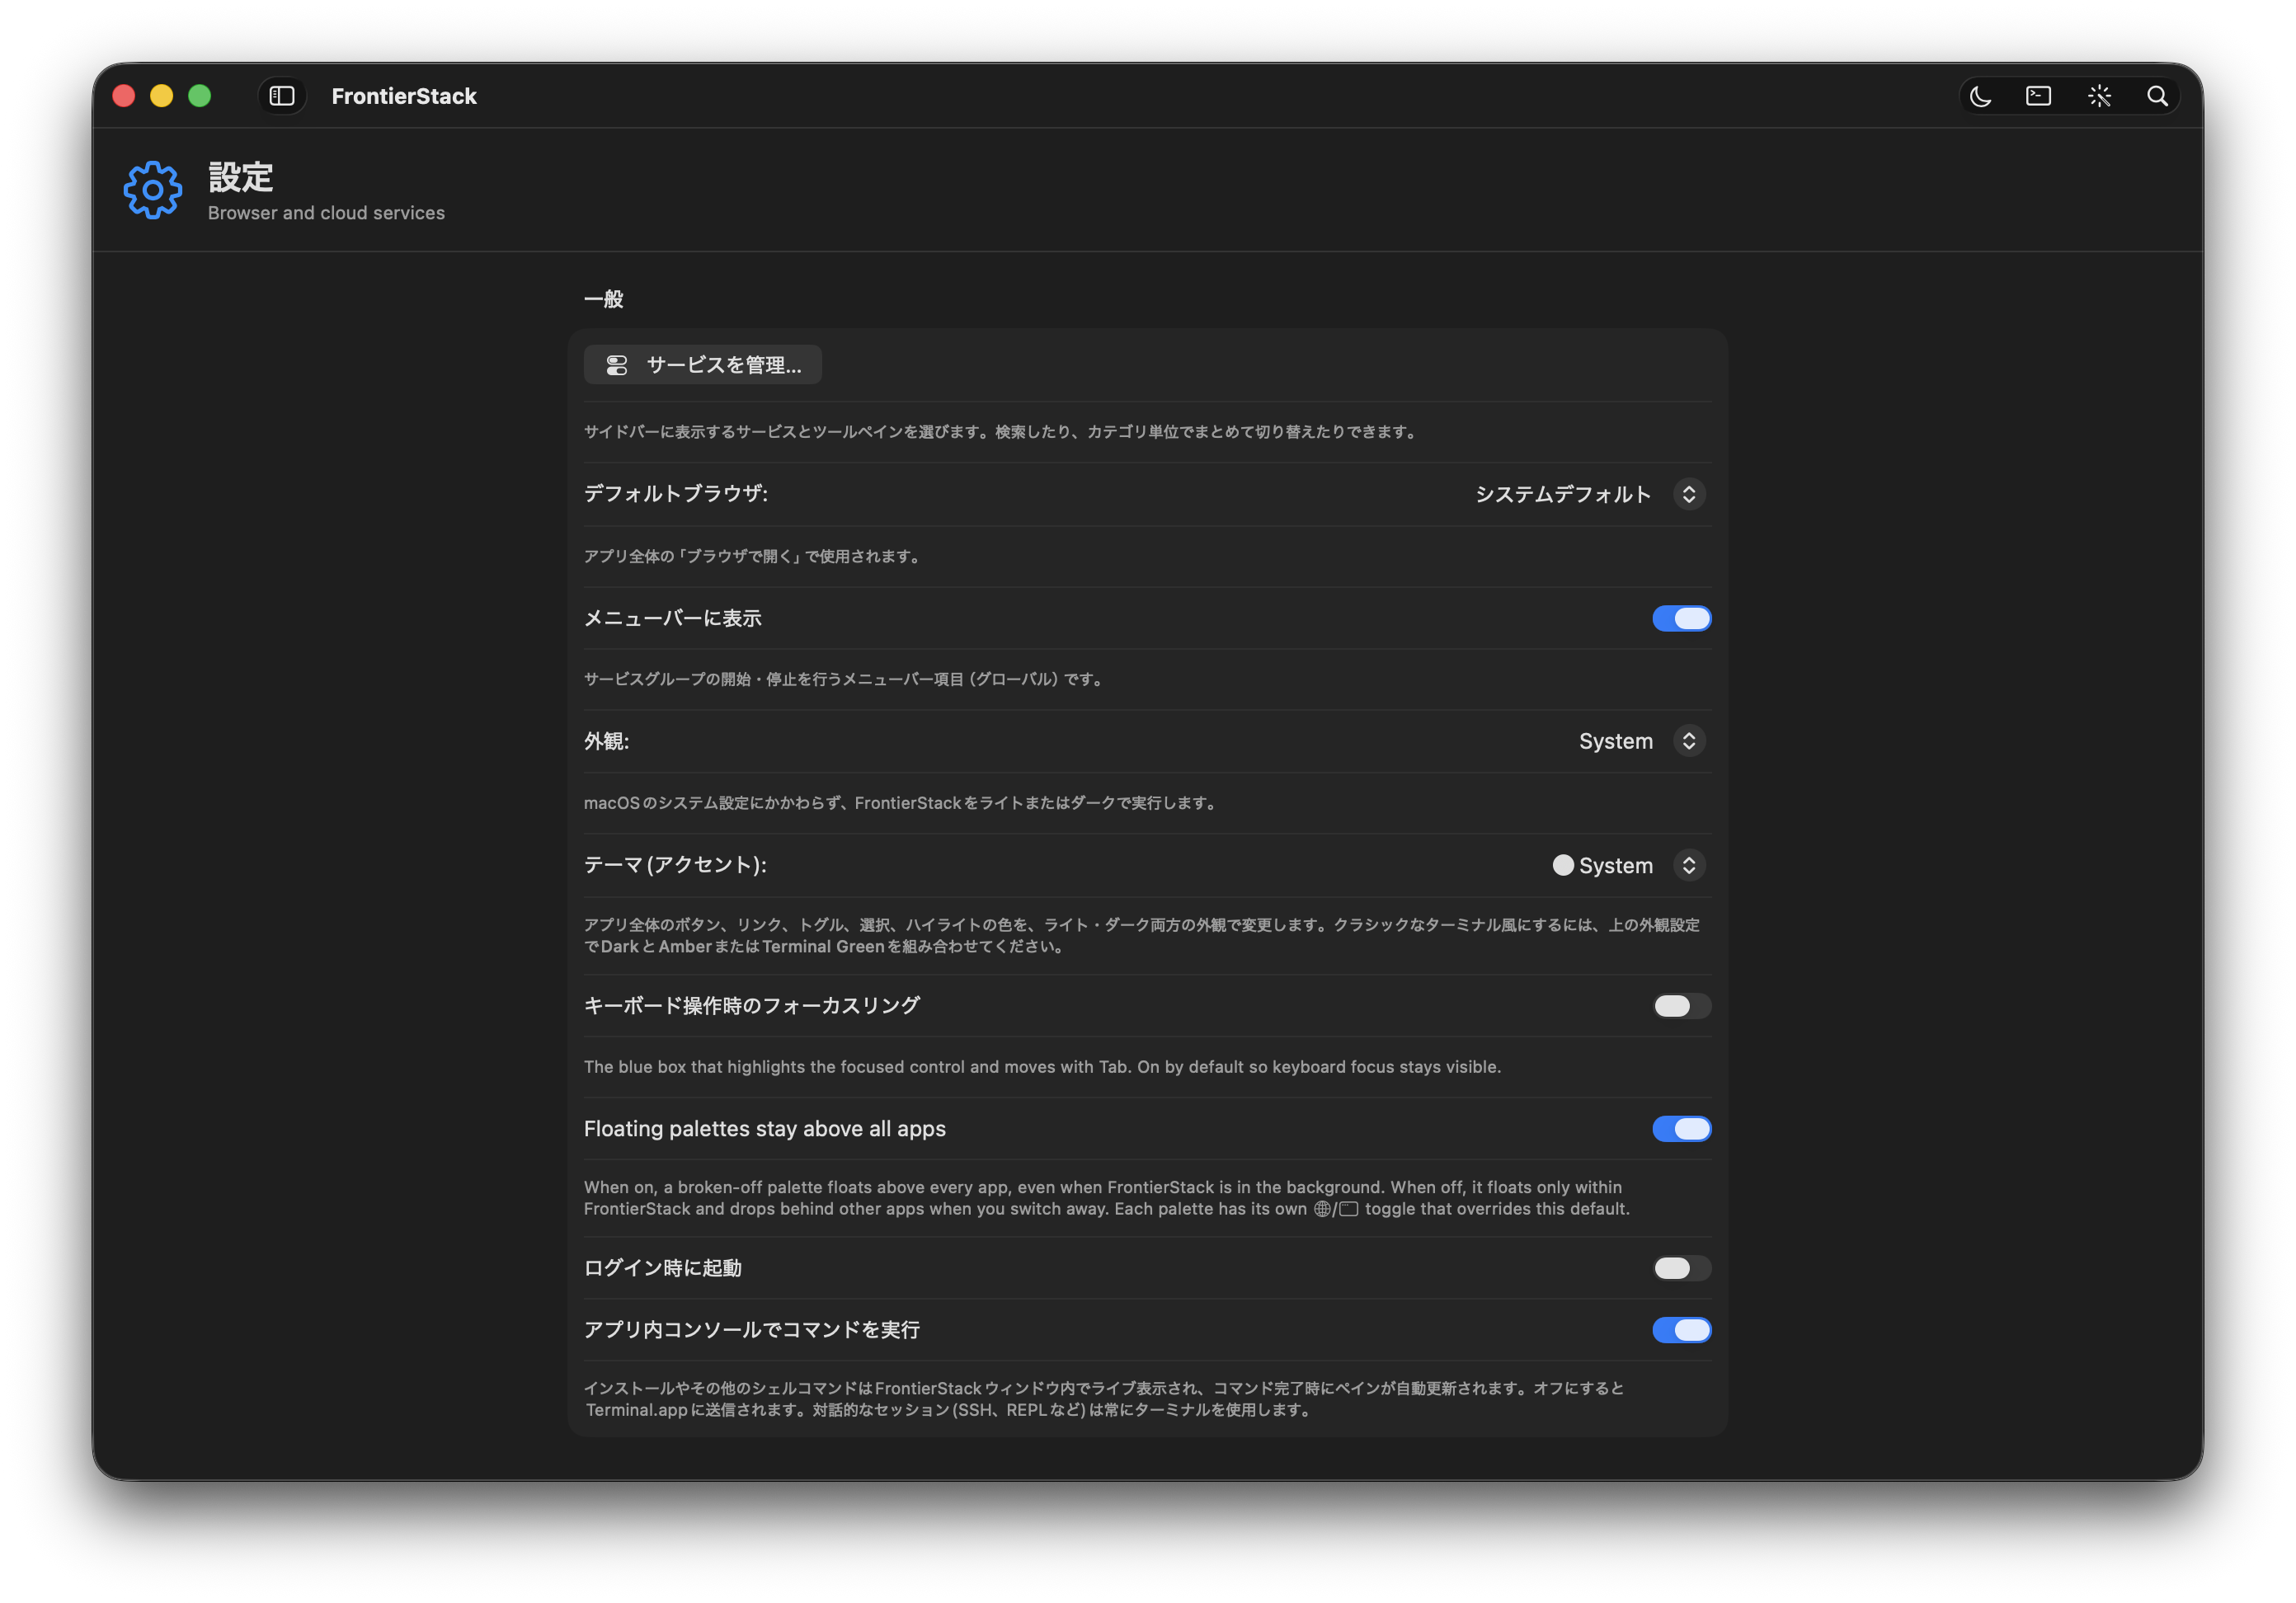Click the 一般 section heading
2296x1603 pixels.
pyautogui.click(x=604, y=299)
